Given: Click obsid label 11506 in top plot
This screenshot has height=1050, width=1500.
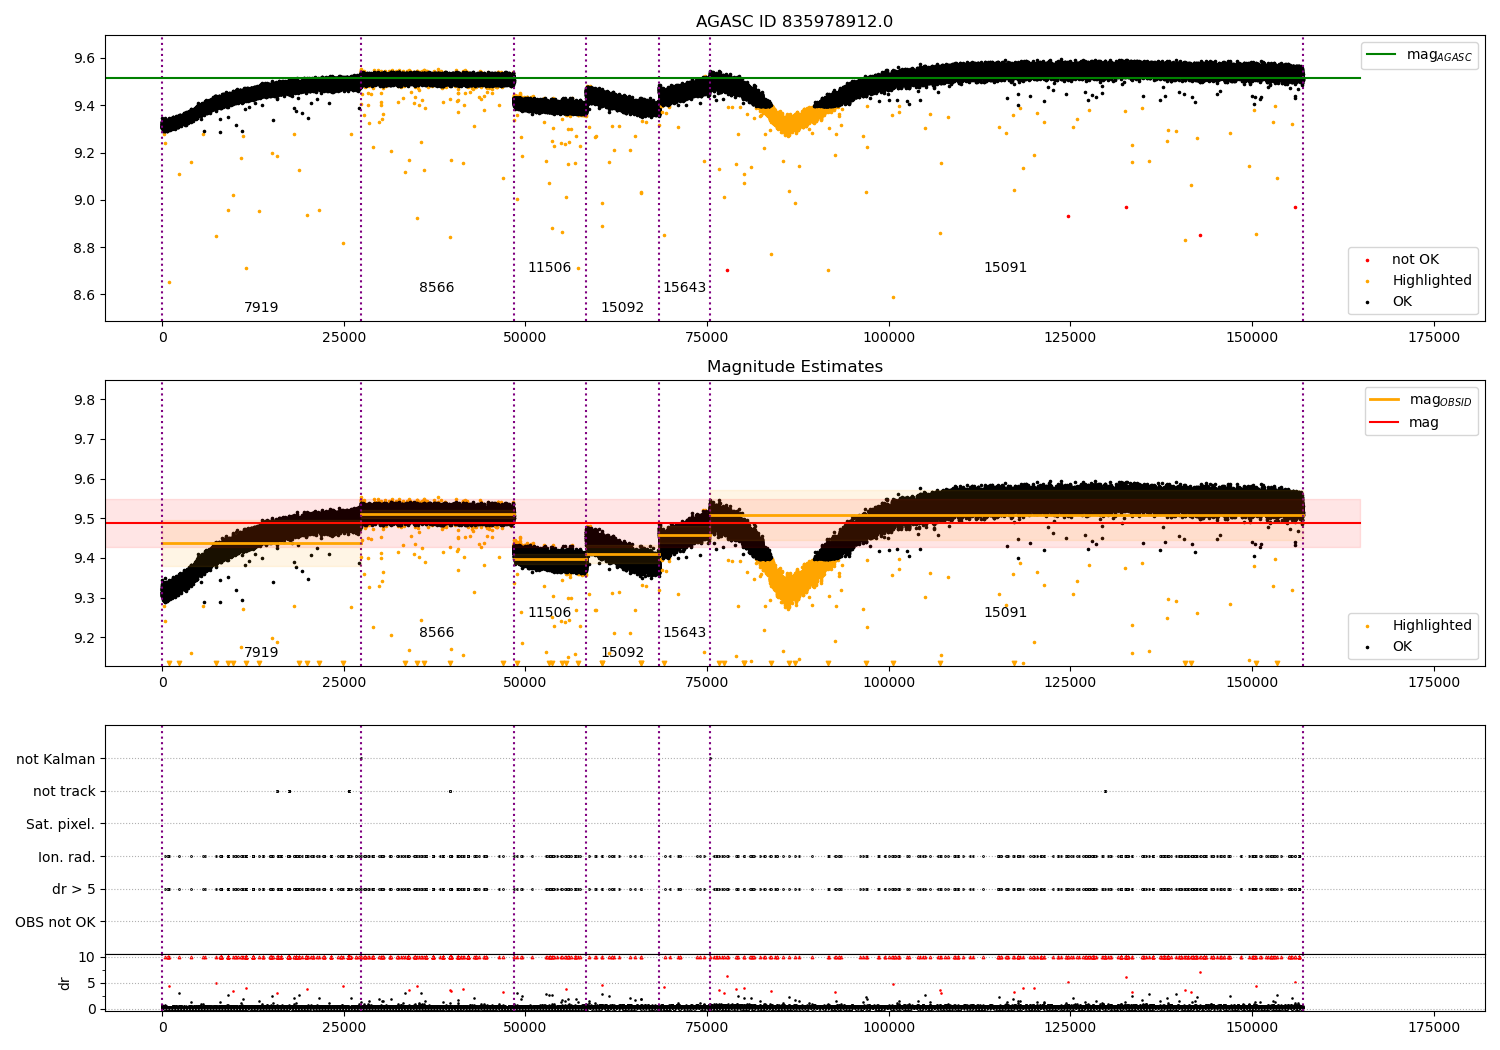Looking at the screenshot, I should 549,268.
